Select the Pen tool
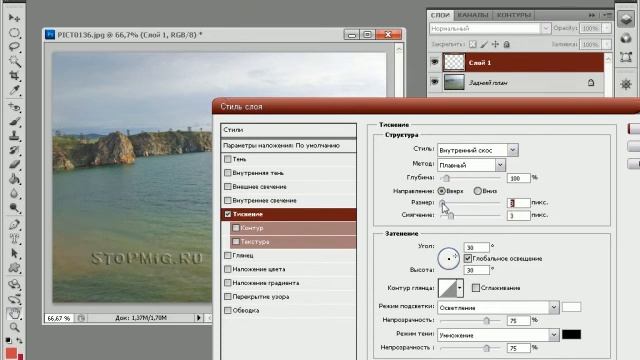 pos(14,224)
